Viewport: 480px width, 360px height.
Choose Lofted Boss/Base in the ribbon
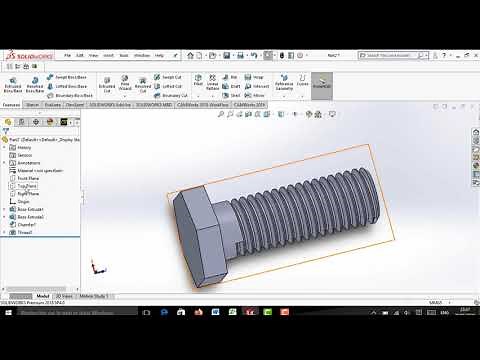coord(67,86)
